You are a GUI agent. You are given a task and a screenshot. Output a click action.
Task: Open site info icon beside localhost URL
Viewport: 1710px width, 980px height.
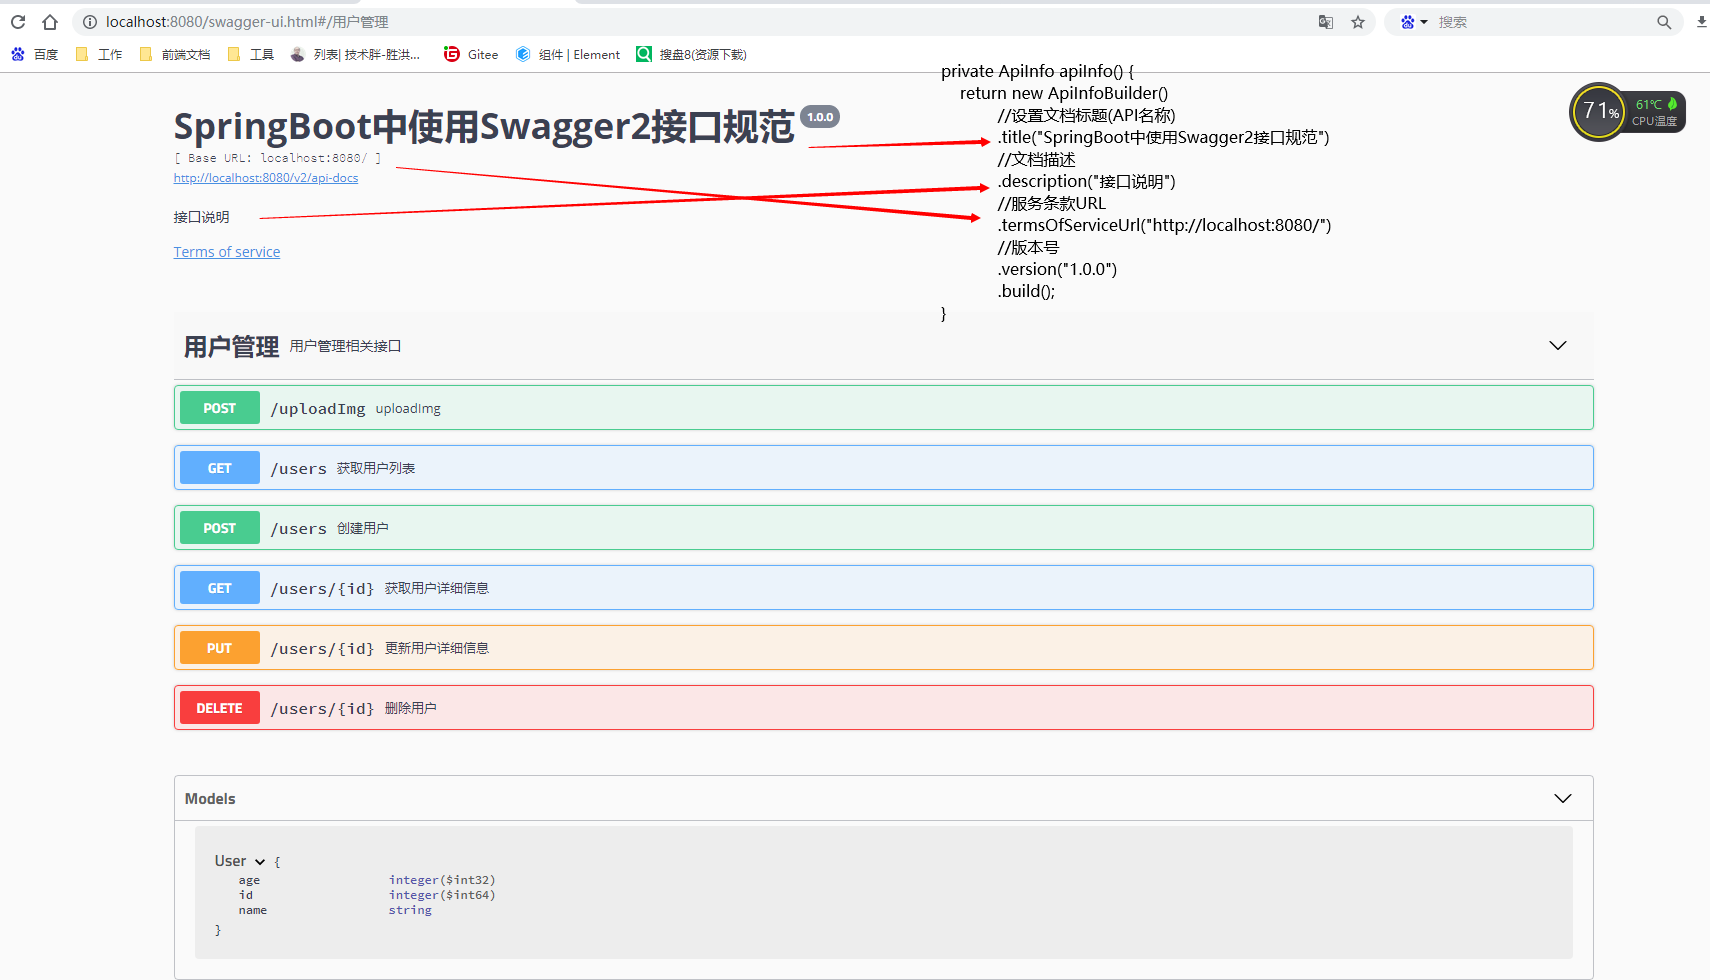(x=89, y=22)
